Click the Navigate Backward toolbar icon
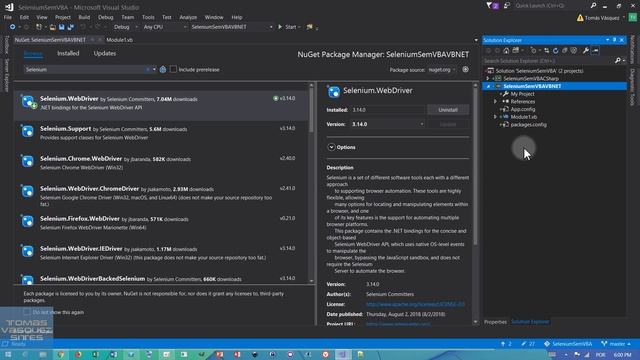This screenshot has width=640, height=360. [x=12, y=27]
